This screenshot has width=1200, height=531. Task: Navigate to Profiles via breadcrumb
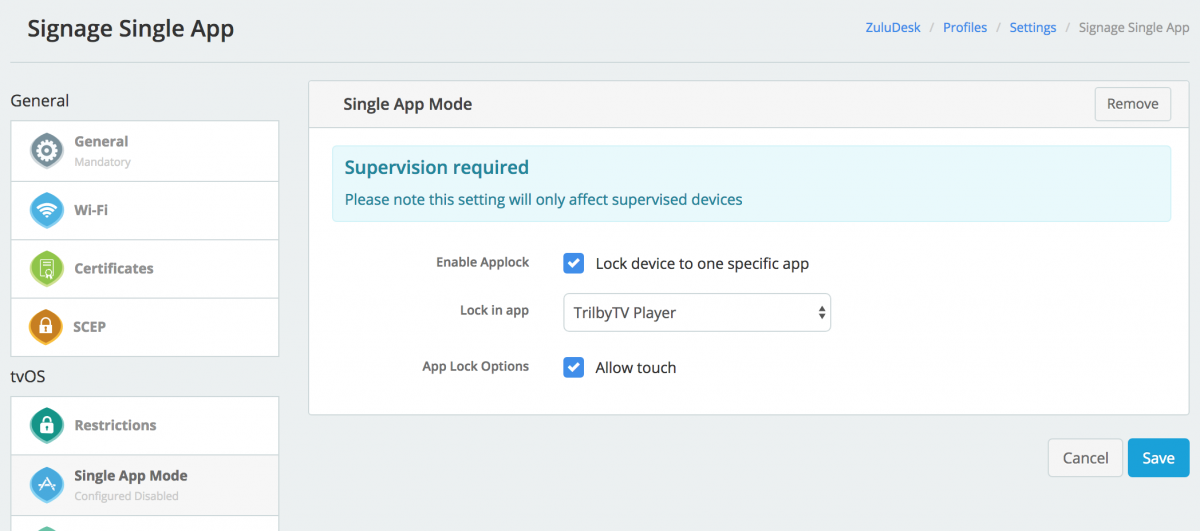pos(965,28)
